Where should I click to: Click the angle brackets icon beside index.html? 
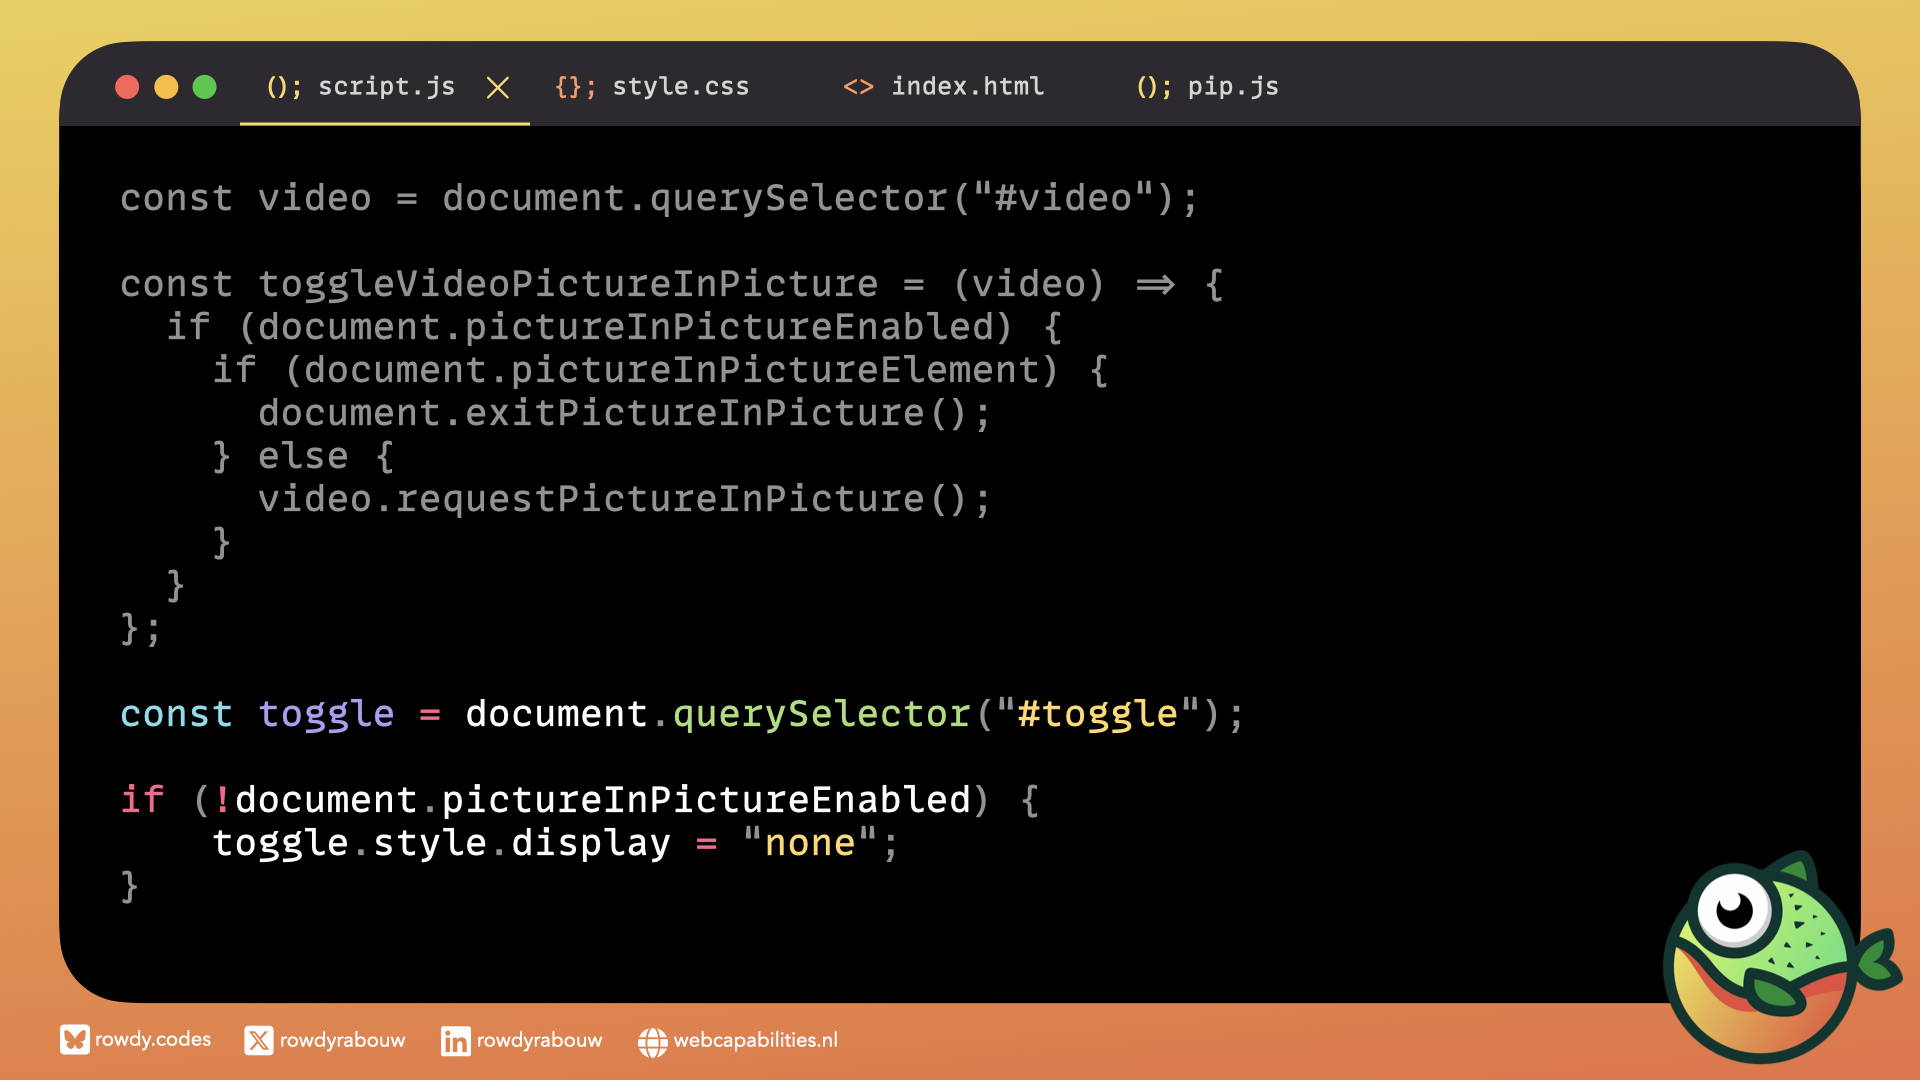858,87
